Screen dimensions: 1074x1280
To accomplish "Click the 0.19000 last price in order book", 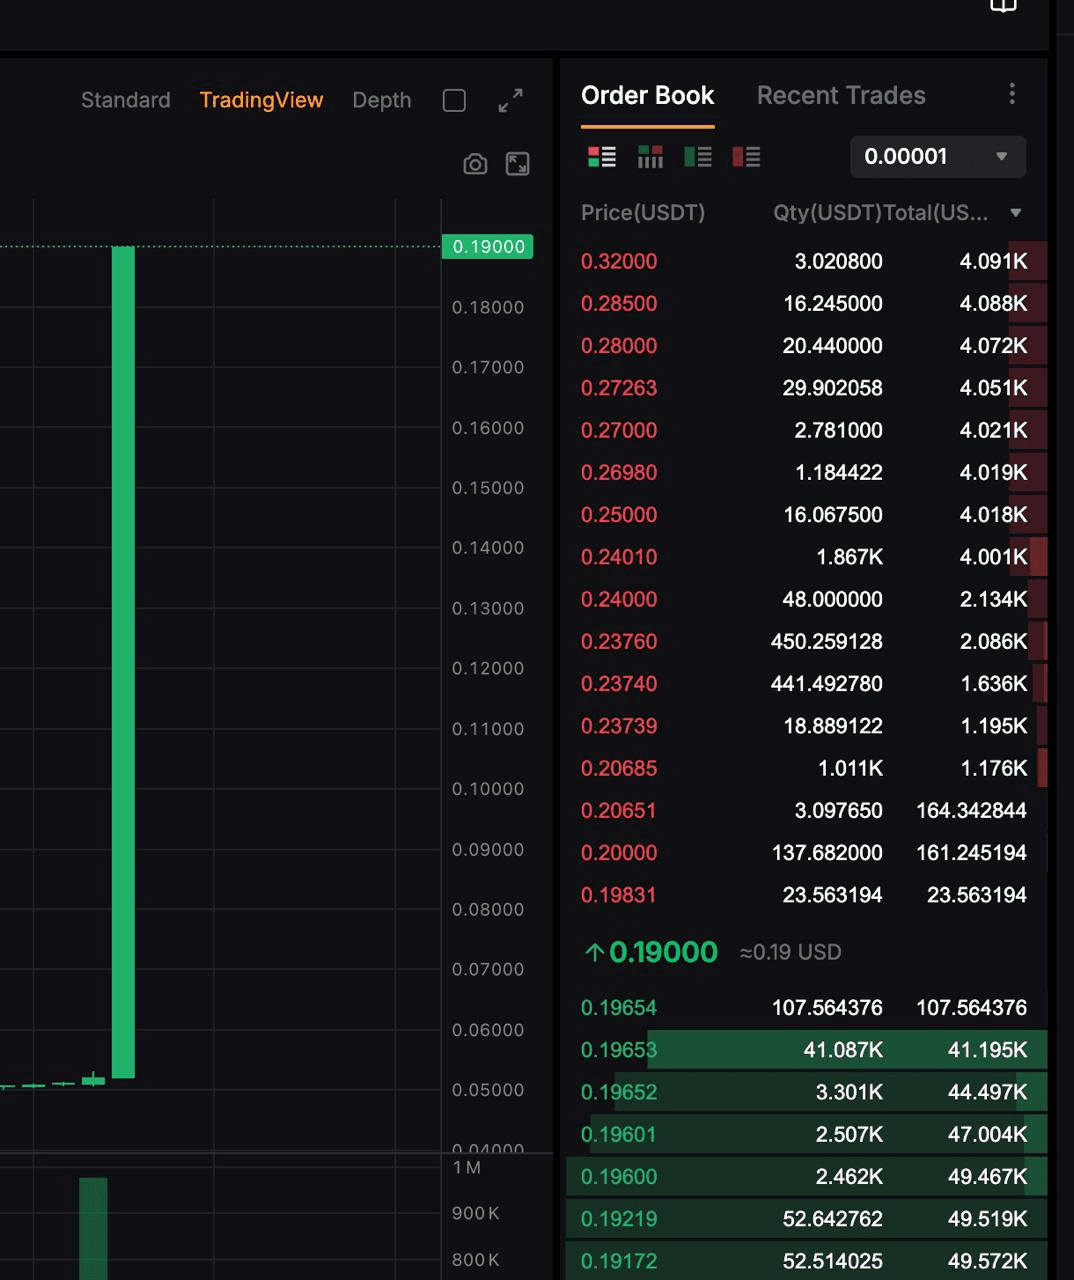I will pos(663,952).
